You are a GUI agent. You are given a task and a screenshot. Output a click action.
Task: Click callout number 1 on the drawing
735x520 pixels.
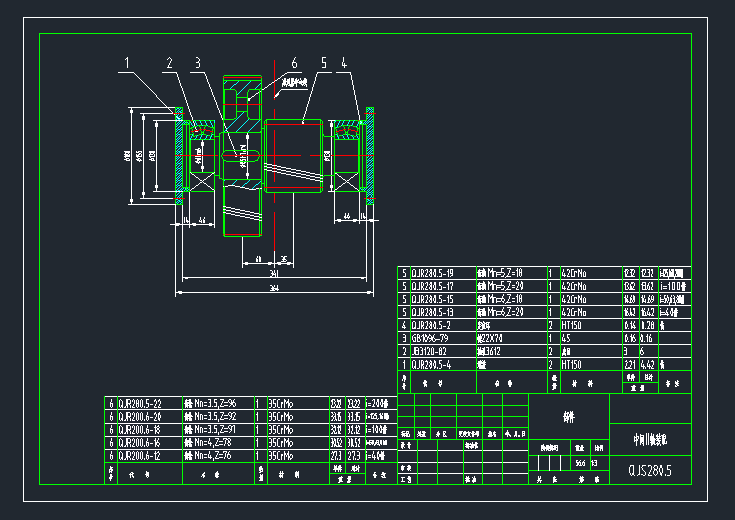pyautogui.click(x=127, y=63)
